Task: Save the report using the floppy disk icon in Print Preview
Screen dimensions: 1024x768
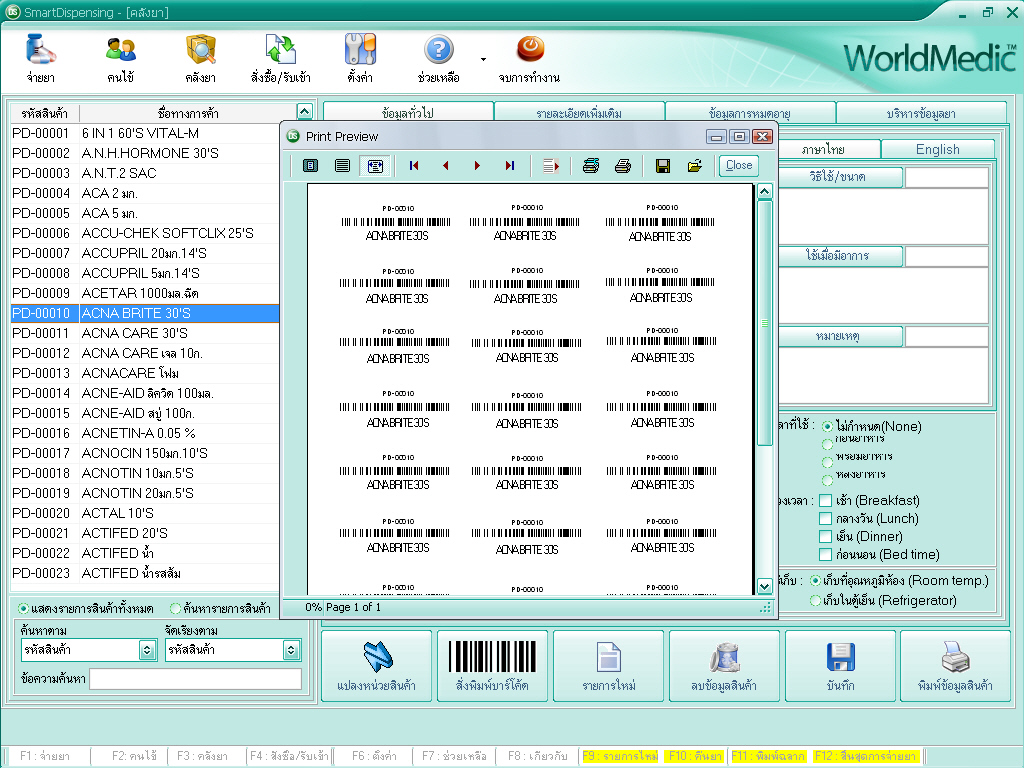Action: pos(663,166)
